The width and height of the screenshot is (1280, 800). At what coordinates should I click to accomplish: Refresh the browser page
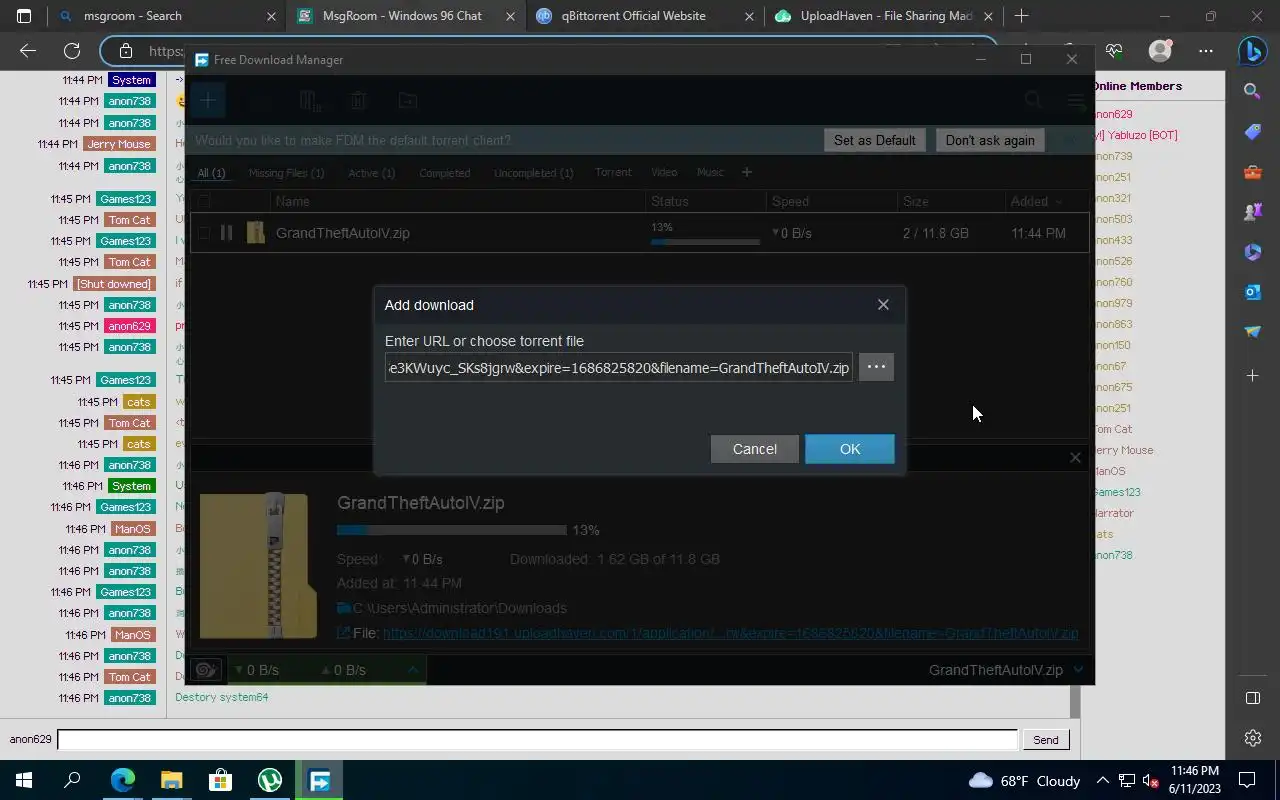click(x=72, y=51)
